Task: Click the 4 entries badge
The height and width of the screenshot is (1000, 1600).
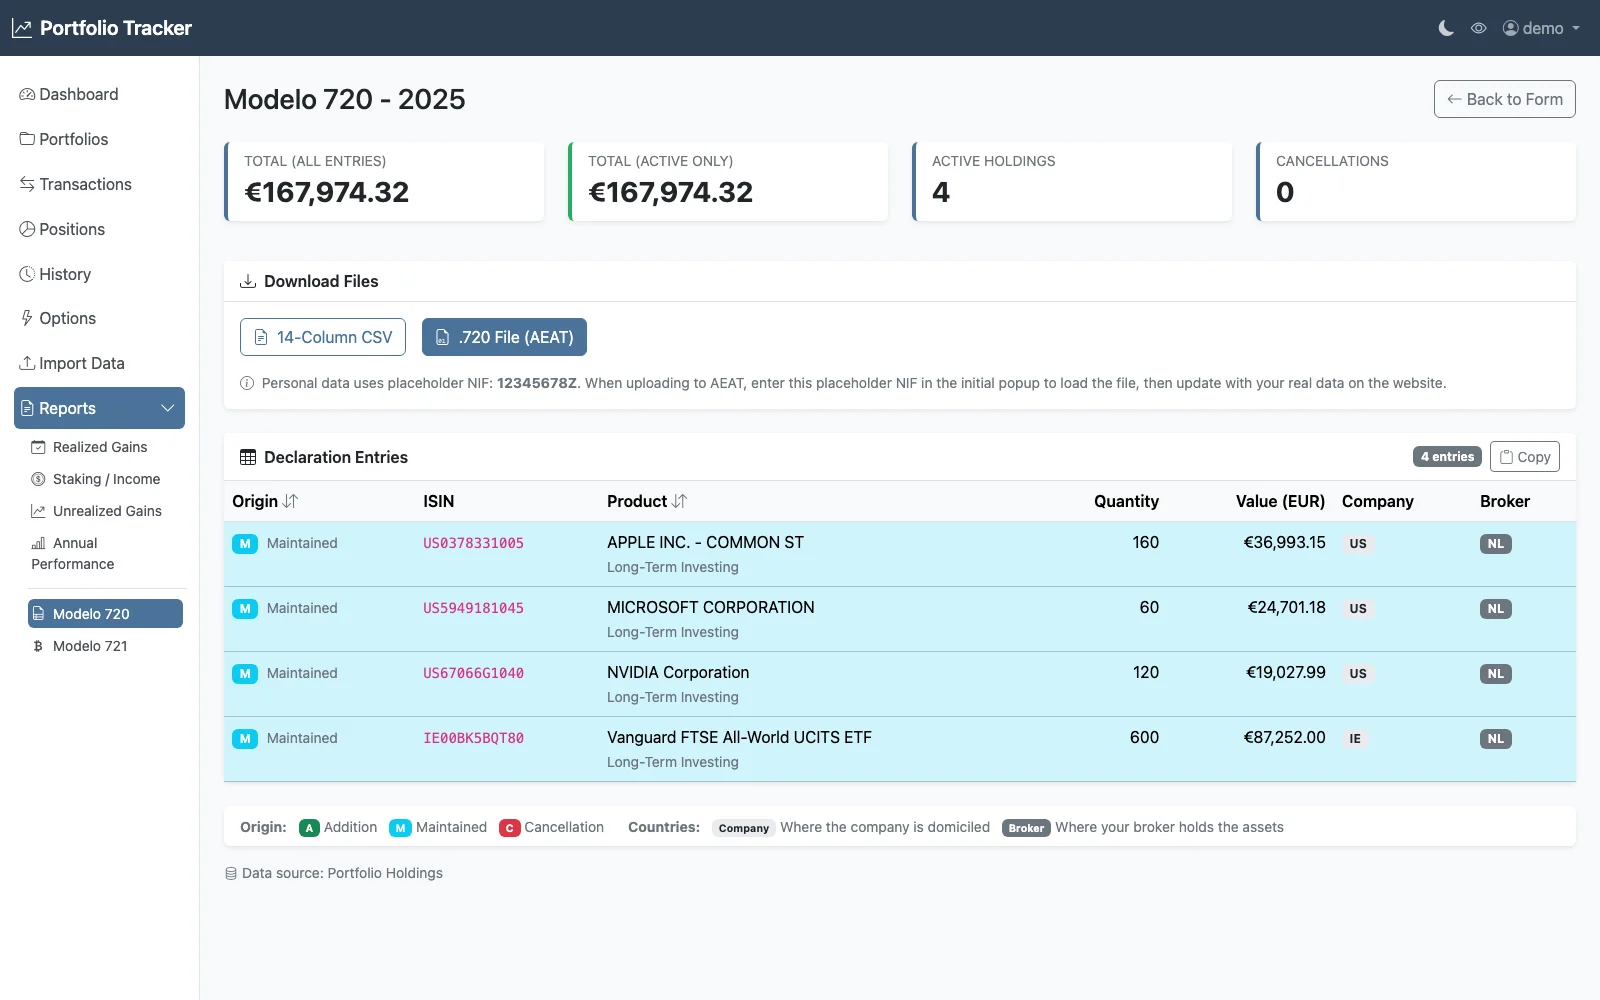Action: (1447, 457)
